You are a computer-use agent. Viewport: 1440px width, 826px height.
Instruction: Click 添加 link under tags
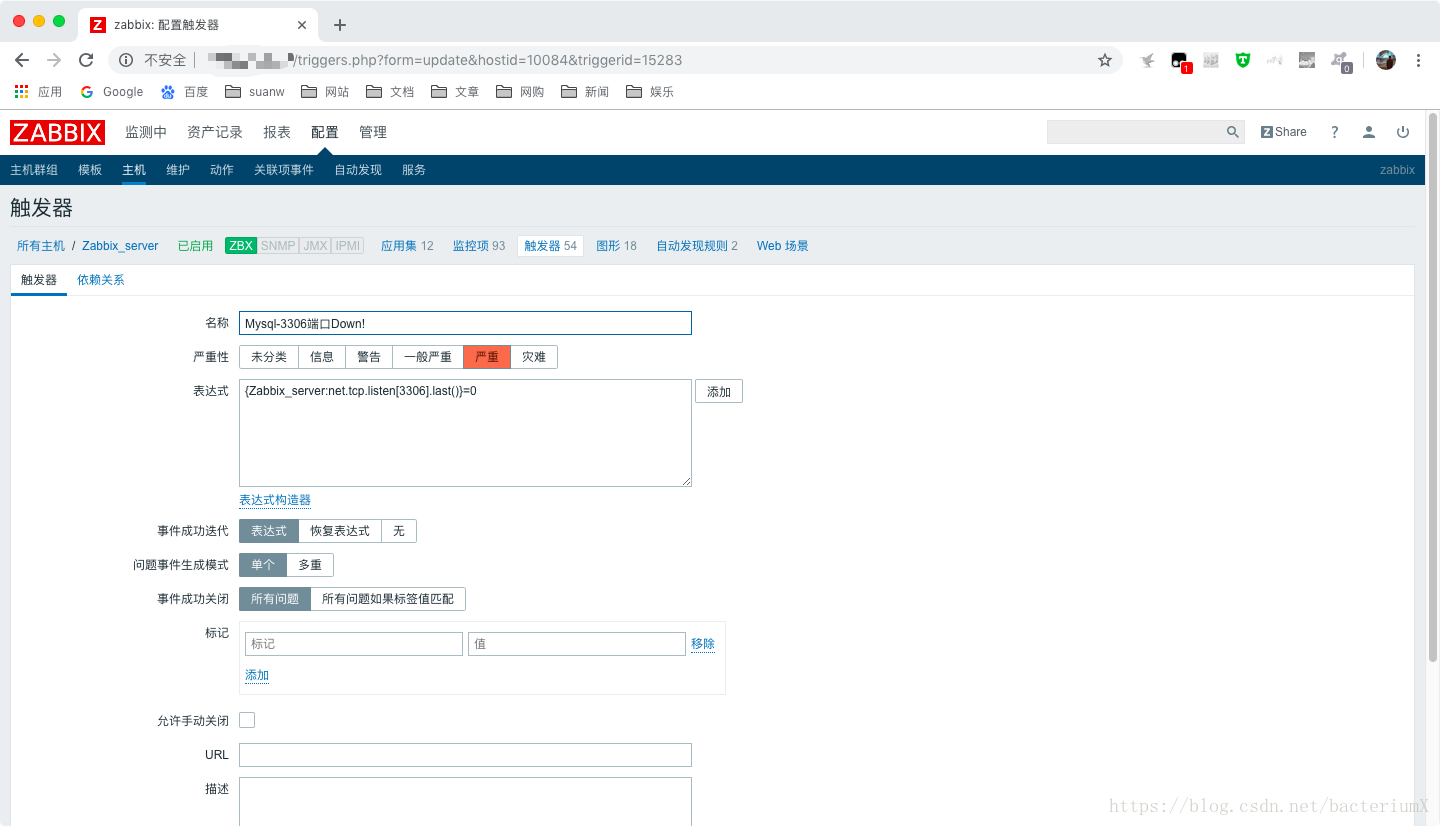257,675
